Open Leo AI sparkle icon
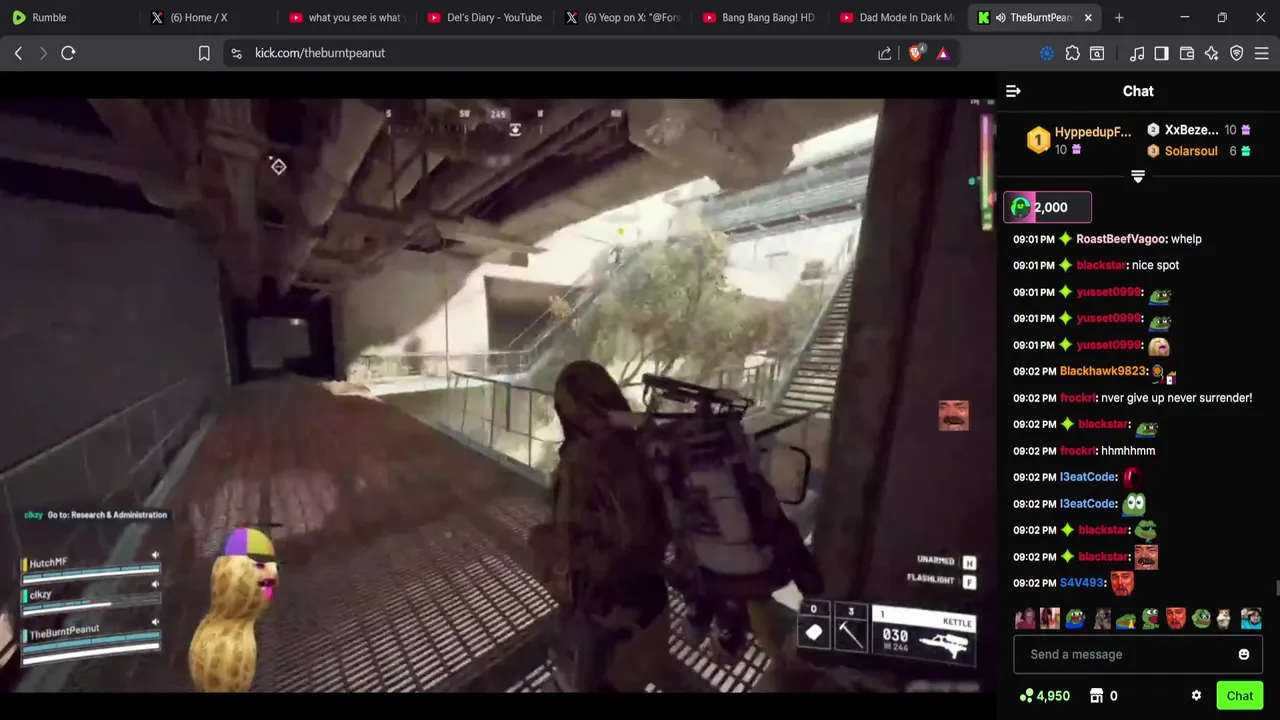This screenshot has height=720, width=1280. tap(1212, 53)
